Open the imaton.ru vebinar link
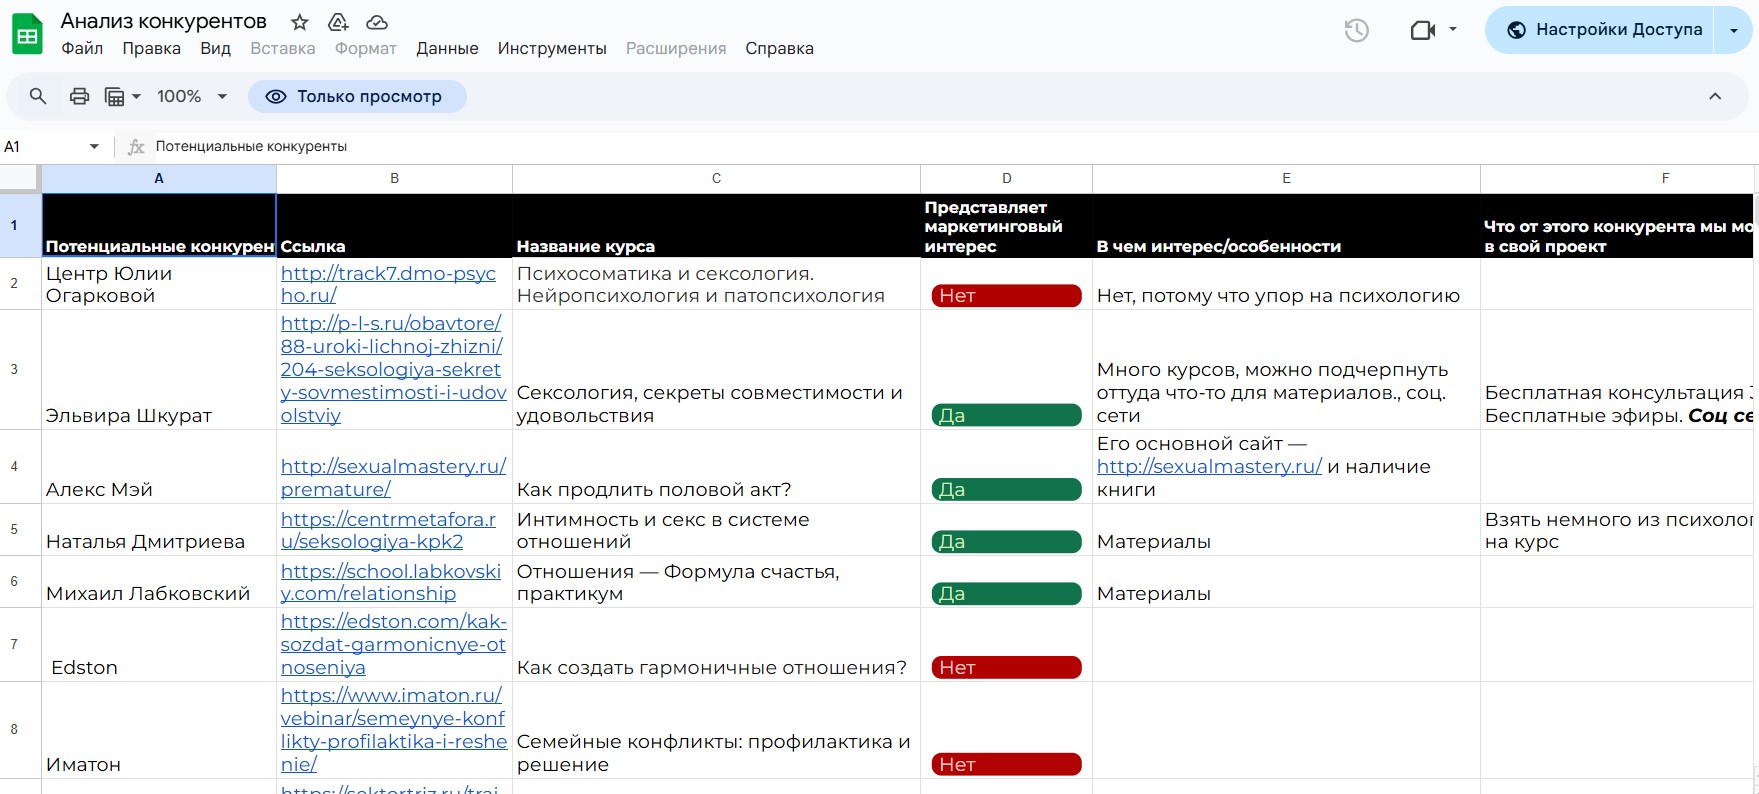The image size is (1759, 794). point(393,730)
